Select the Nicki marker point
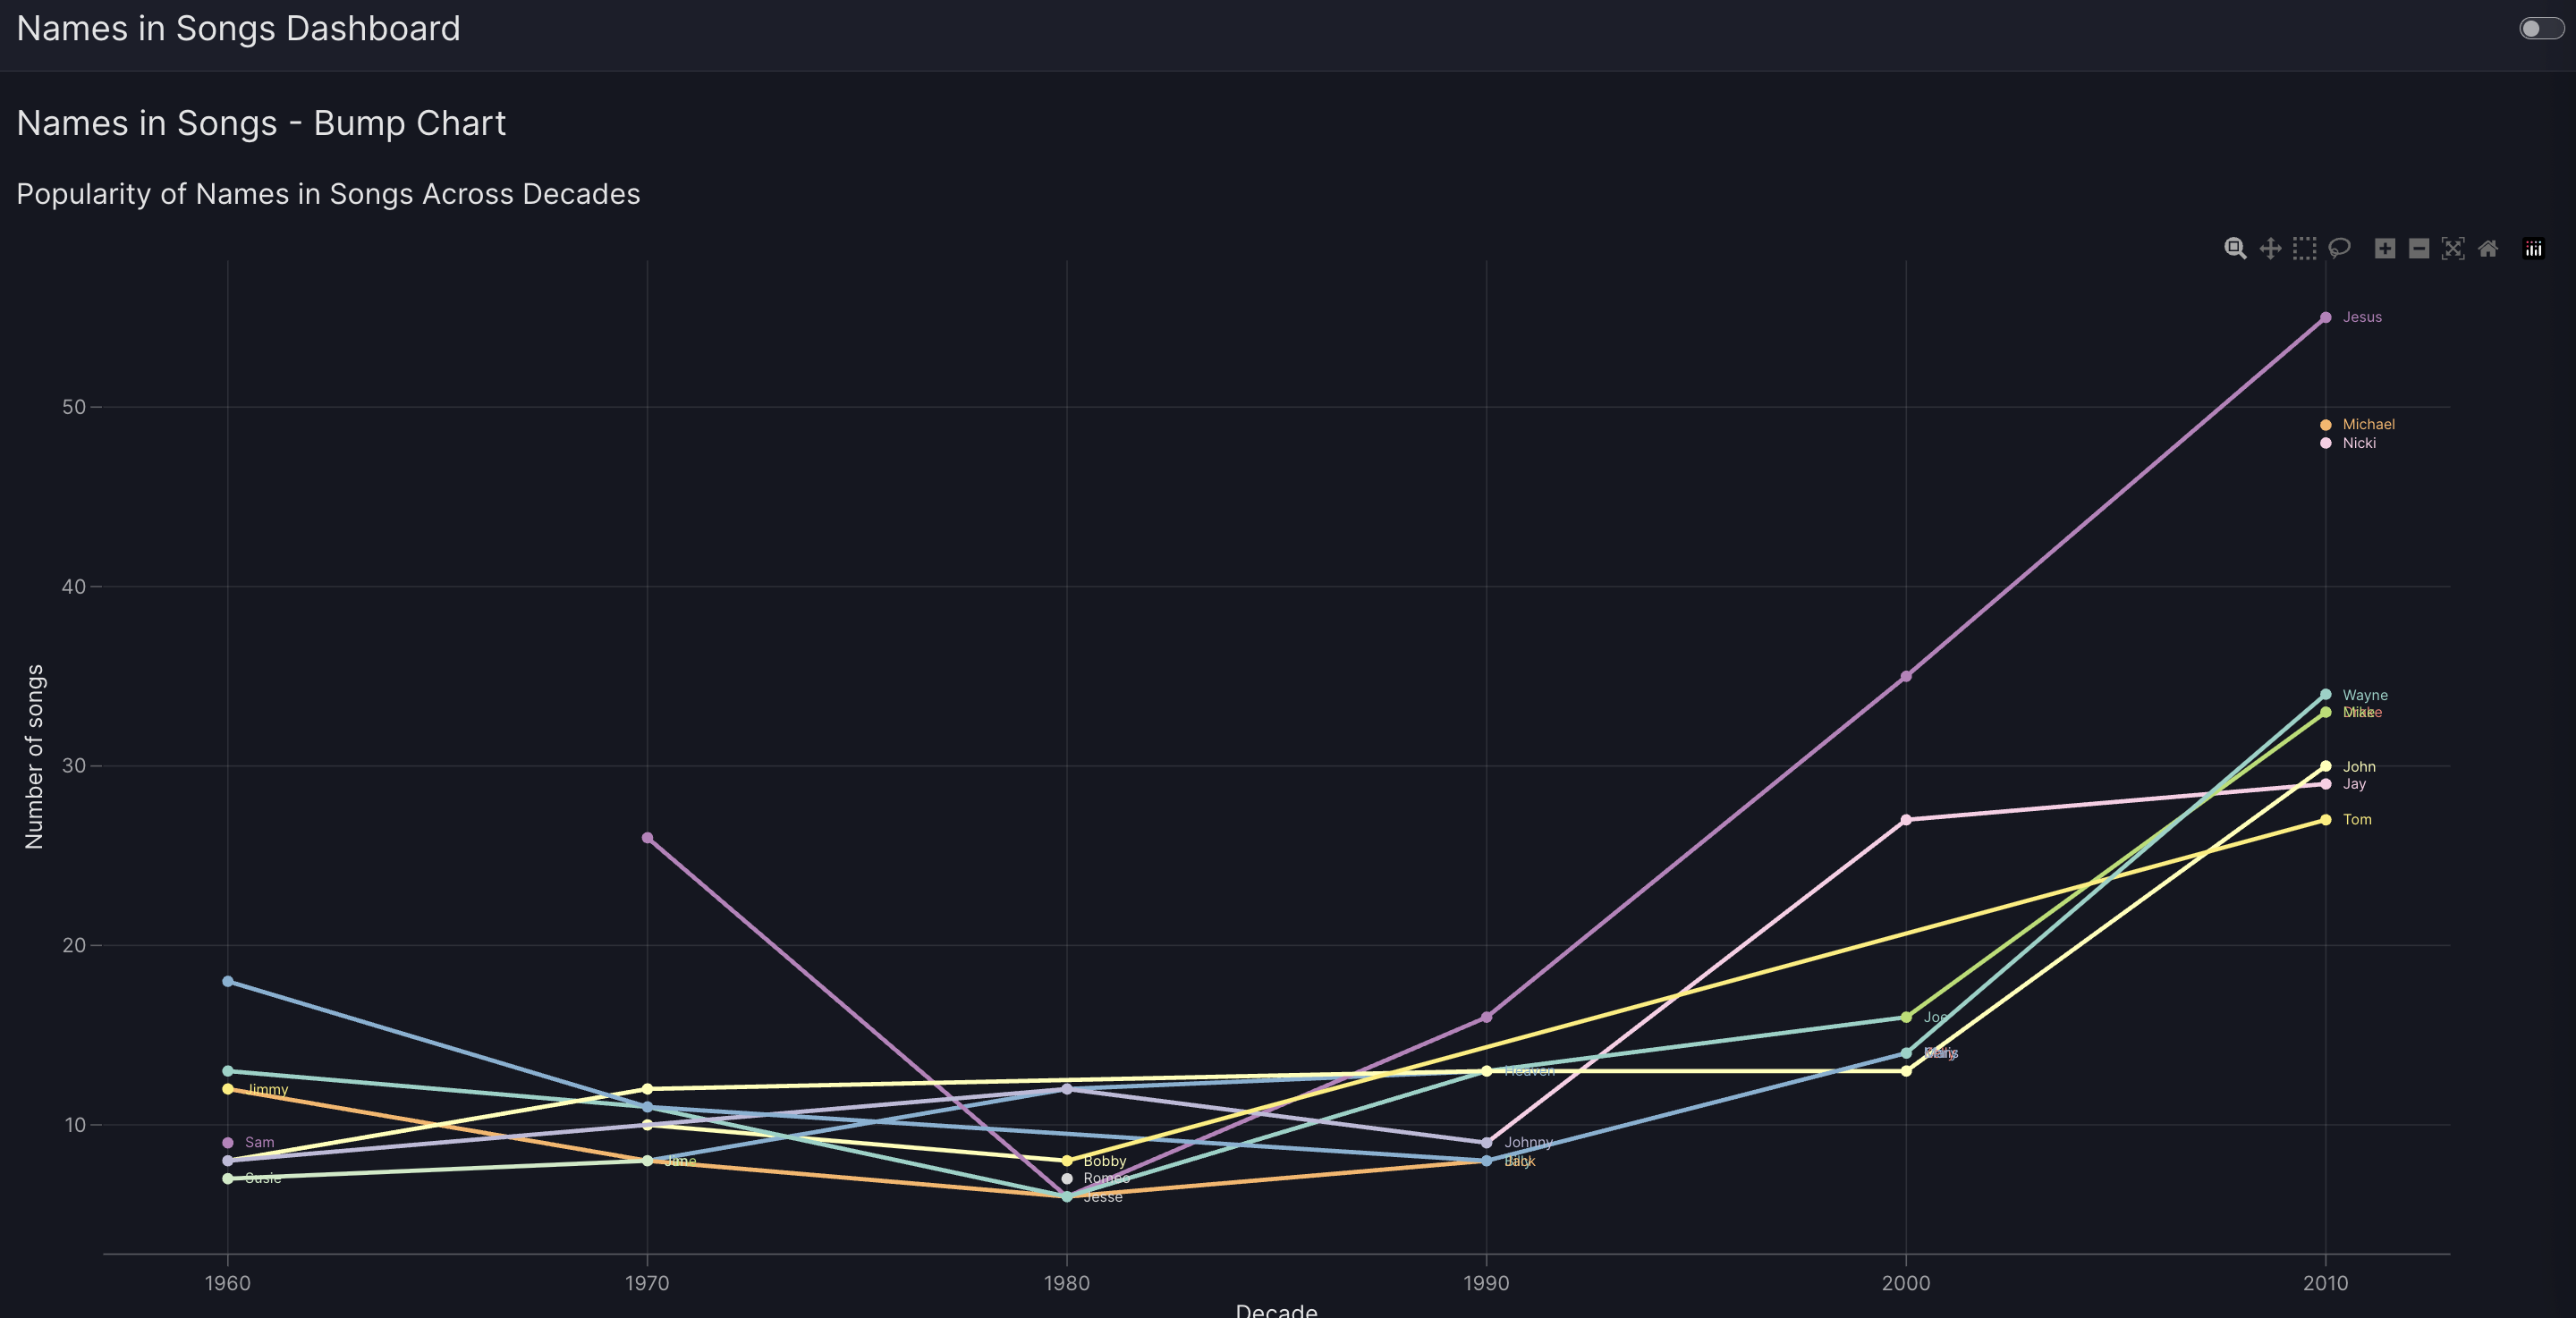The height and width of the screenshot is (1318, 2576). 2325,443
